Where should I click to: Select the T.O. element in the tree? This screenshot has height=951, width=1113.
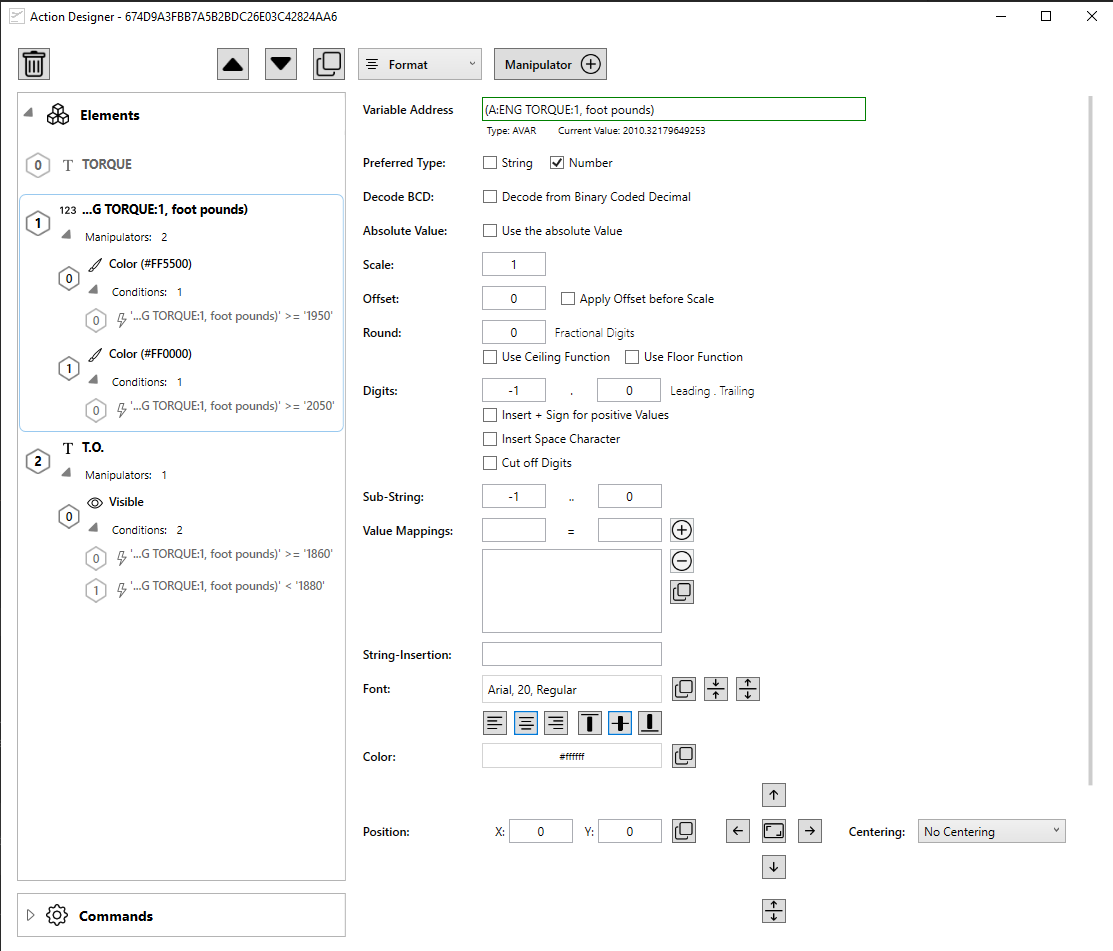coord(93,448)
